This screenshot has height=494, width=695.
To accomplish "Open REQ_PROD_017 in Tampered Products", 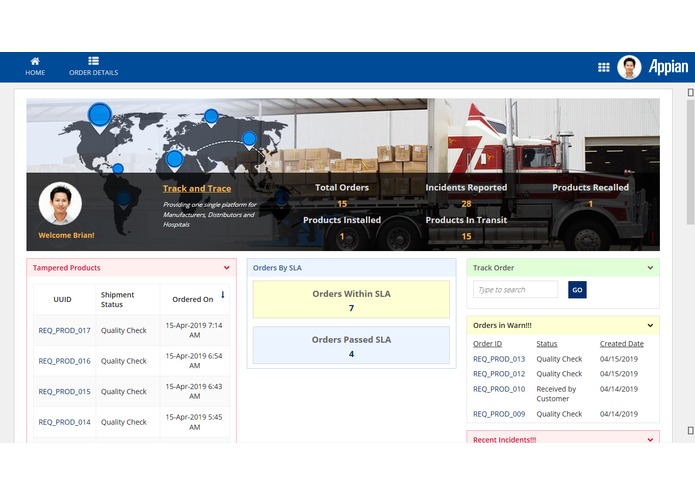I will (x=64, y=330).
